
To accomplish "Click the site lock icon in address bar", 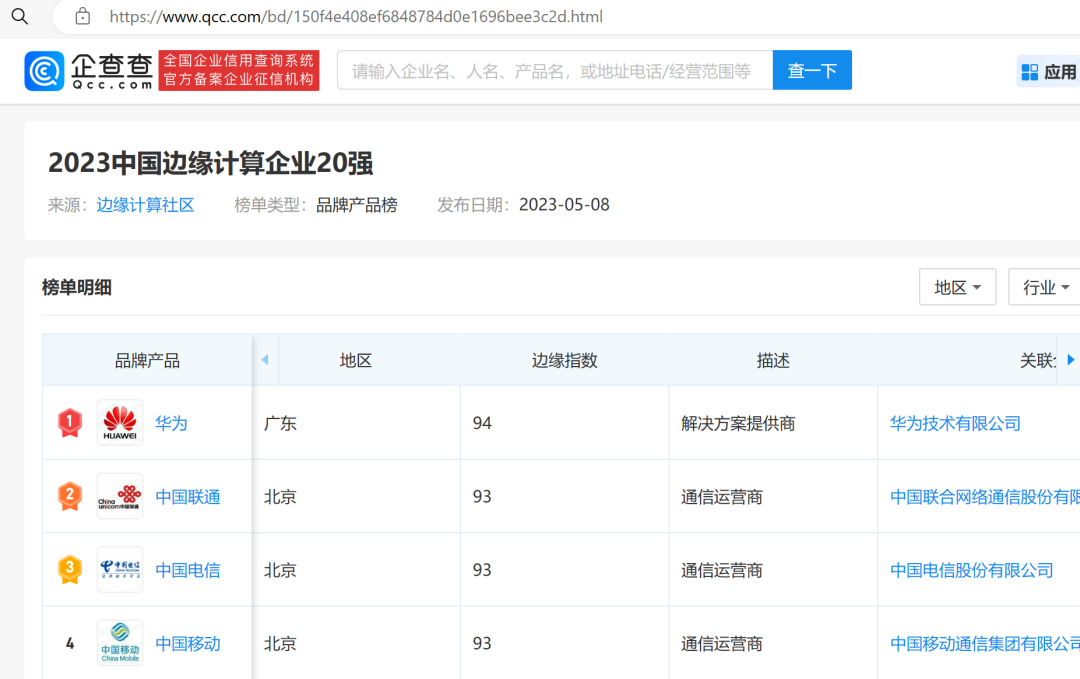I will 83,16.
